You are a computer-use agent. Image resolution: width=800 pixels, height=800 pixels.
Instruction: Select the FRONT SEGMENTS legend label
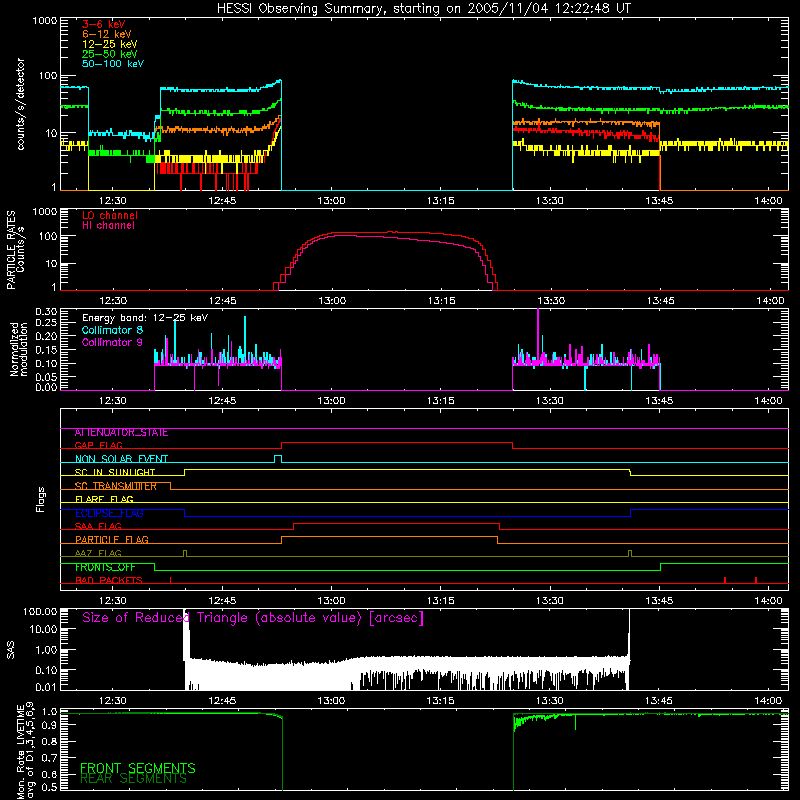click(x=138, y=768)
